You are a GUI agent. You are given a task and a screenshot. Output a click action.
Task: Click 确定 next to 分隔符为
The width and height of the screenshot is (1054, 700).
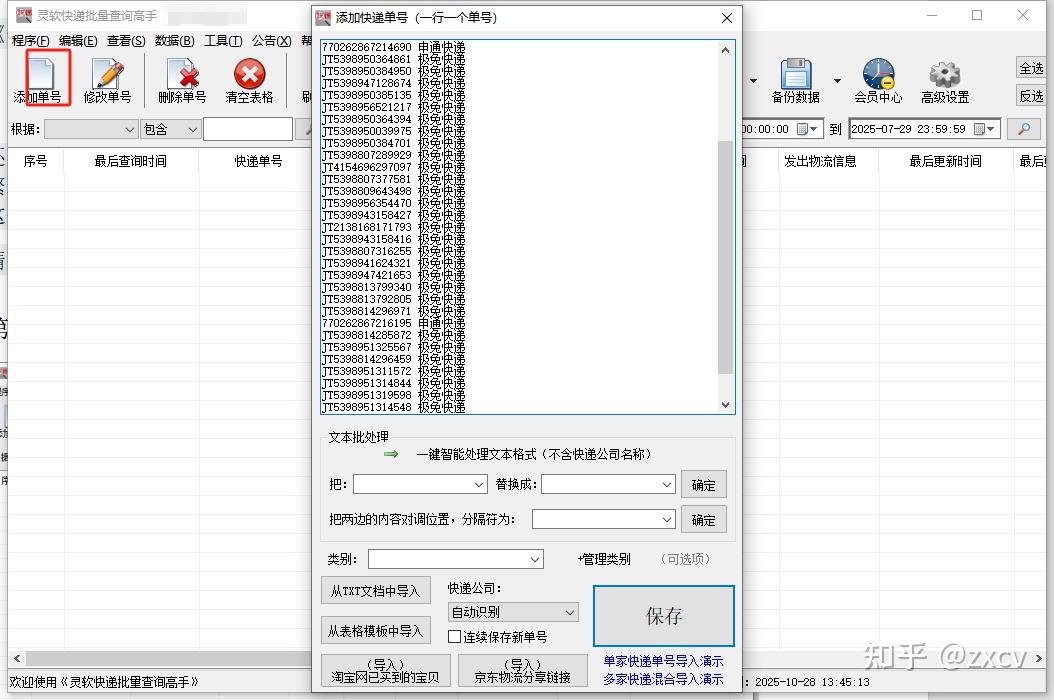pyautogui.click(x=704, y=520)
